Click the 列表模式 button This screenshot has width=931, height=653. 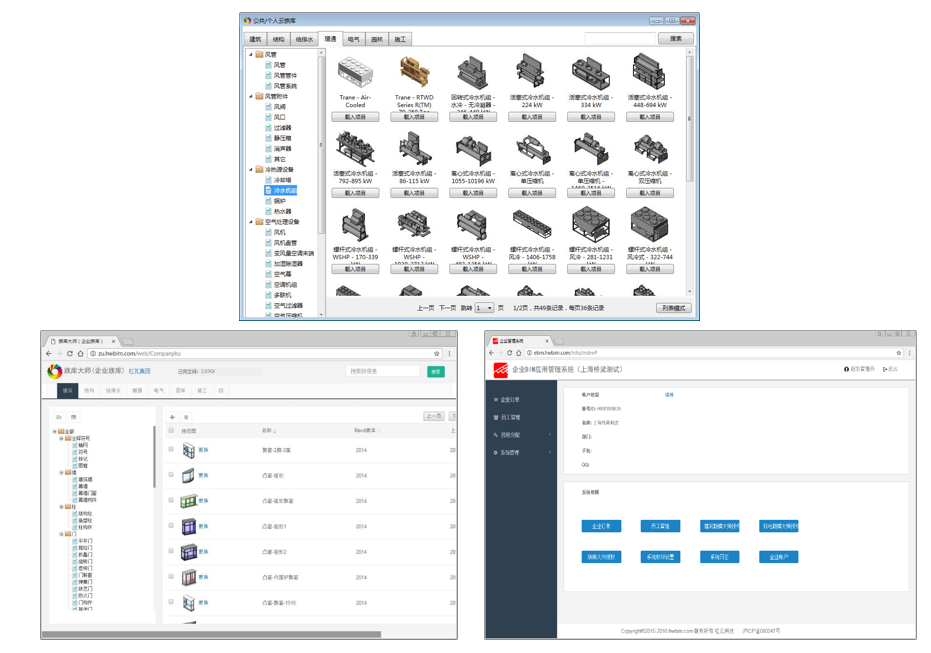(x=672, y=308)
